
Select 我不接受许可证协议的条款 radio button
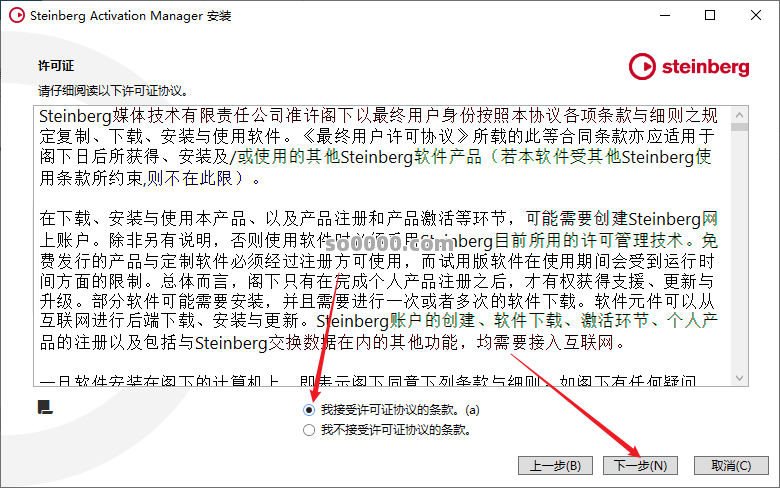[309, 430]
